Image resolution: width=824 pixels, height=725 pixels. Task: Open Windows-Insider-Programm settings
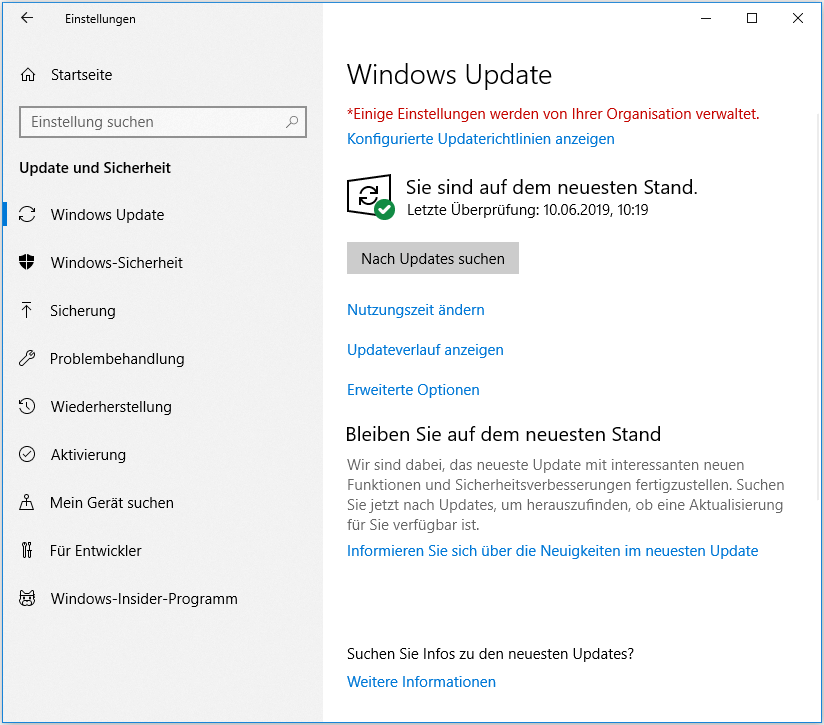tap(144, 599)
